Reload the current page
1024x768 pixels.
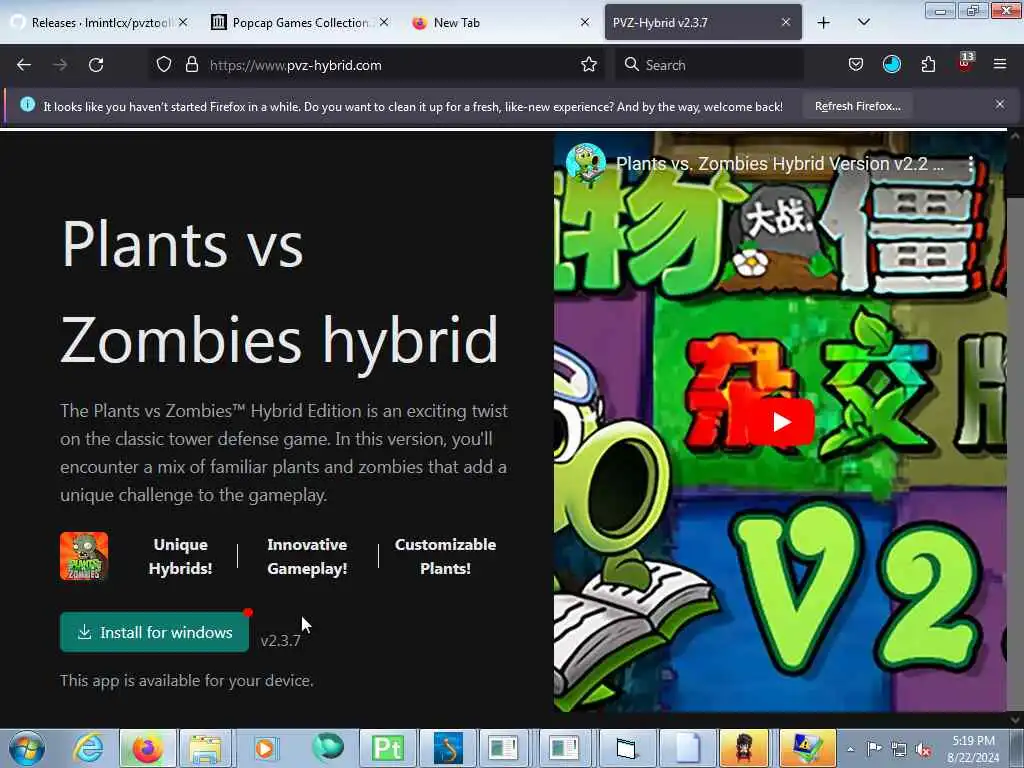pos(96,65)
